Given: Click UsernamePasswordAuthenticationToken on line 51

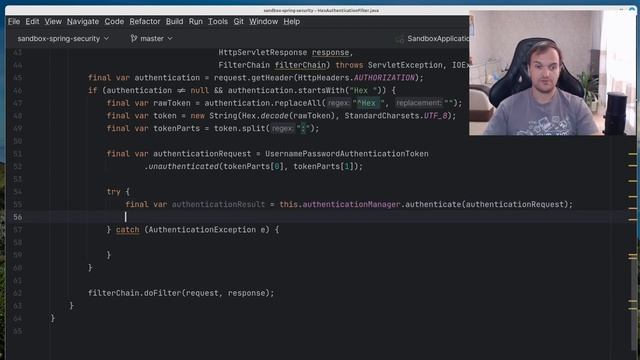Looking at the screenshot, I should tap(347, 154).
